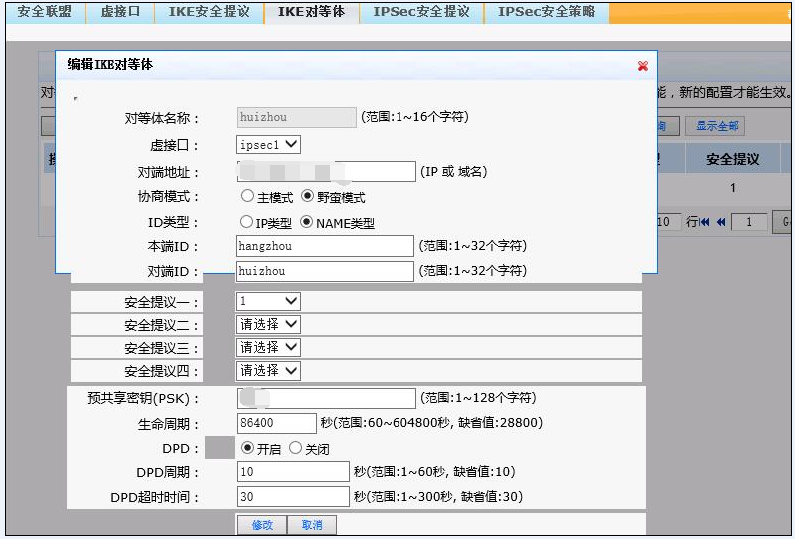
Task: Click the DPD周期 field showing 10
Action: coord(293,472)
